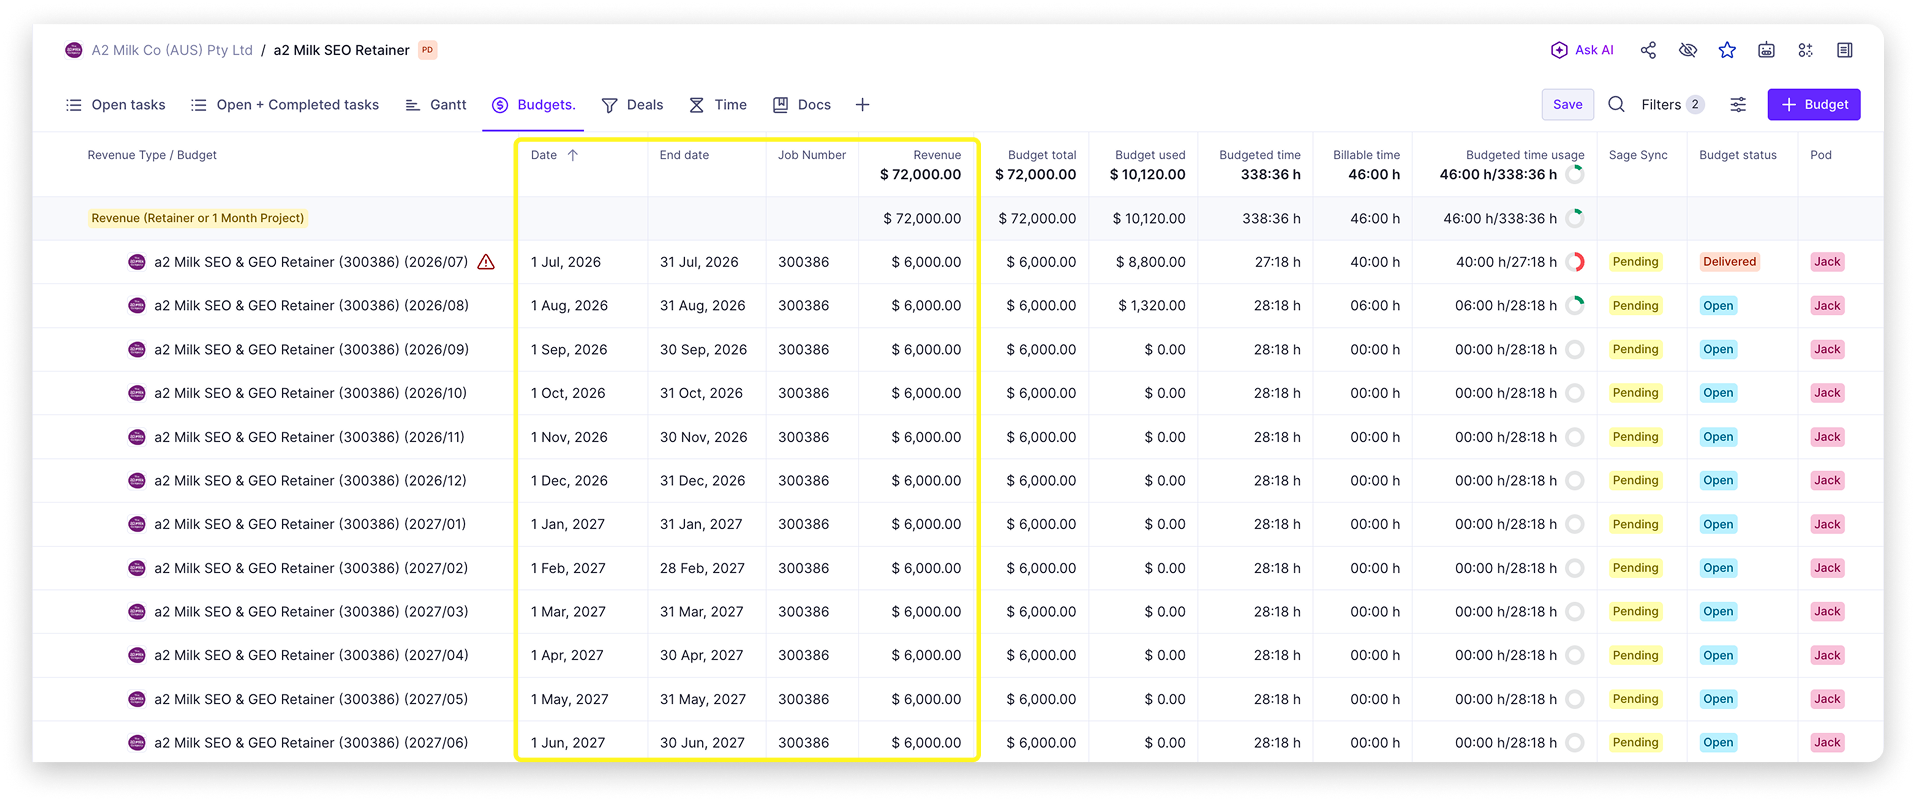Click the budget icon of 2026/12 row

(x=137, y=480)
